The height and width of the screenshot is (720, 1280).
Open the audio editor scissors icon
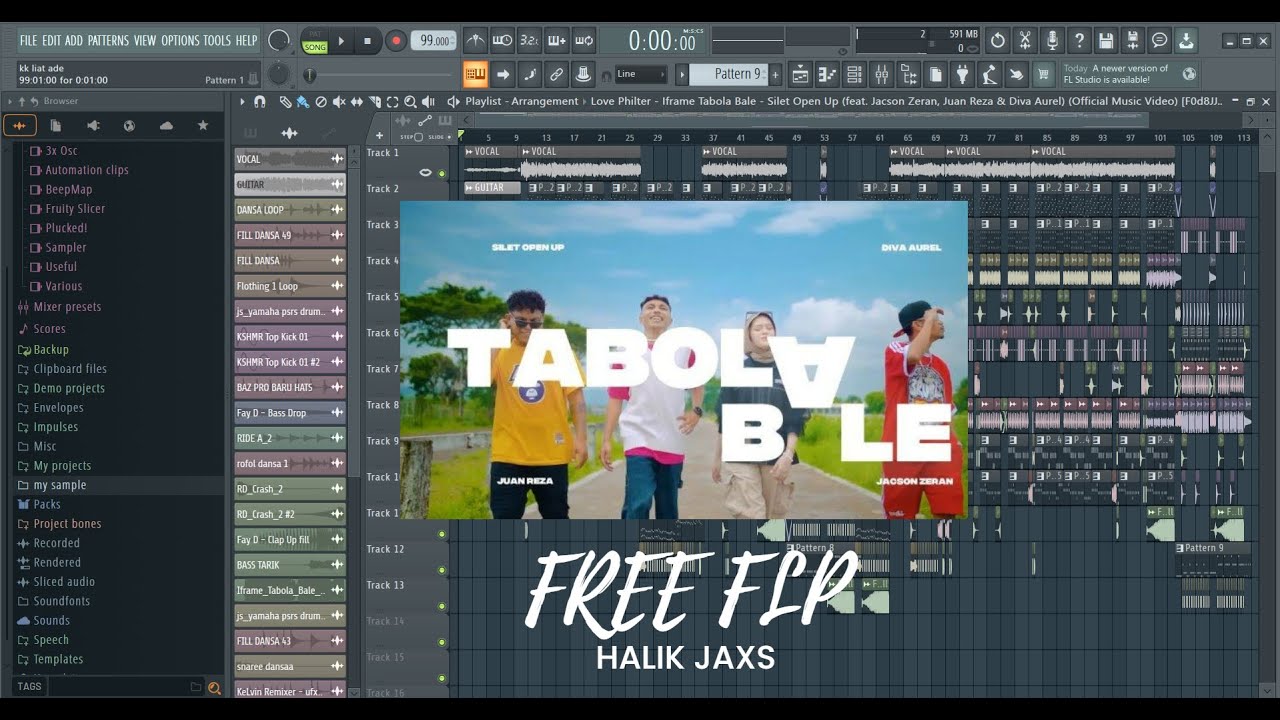coord(1025,41)
